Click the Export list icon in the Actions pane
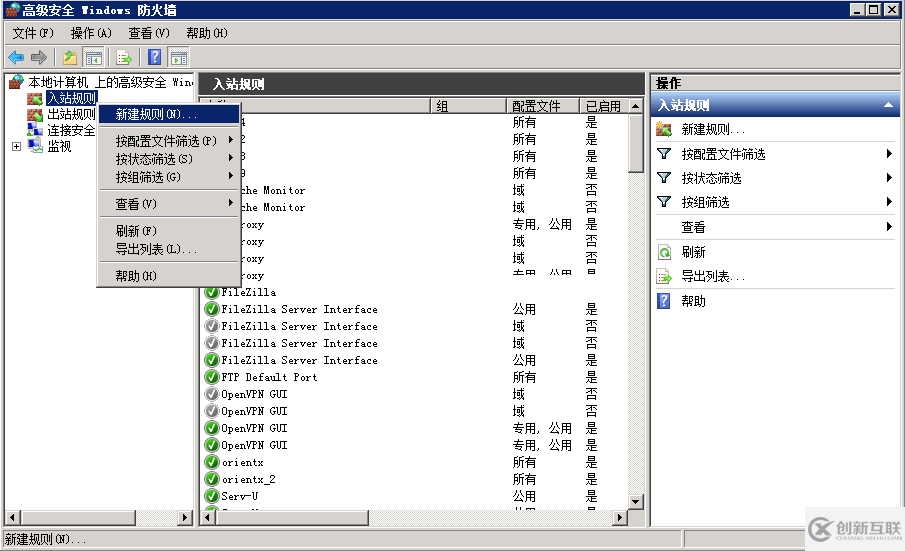The height and width of the screenshot is (551, 905). click(x=664, y=276)
